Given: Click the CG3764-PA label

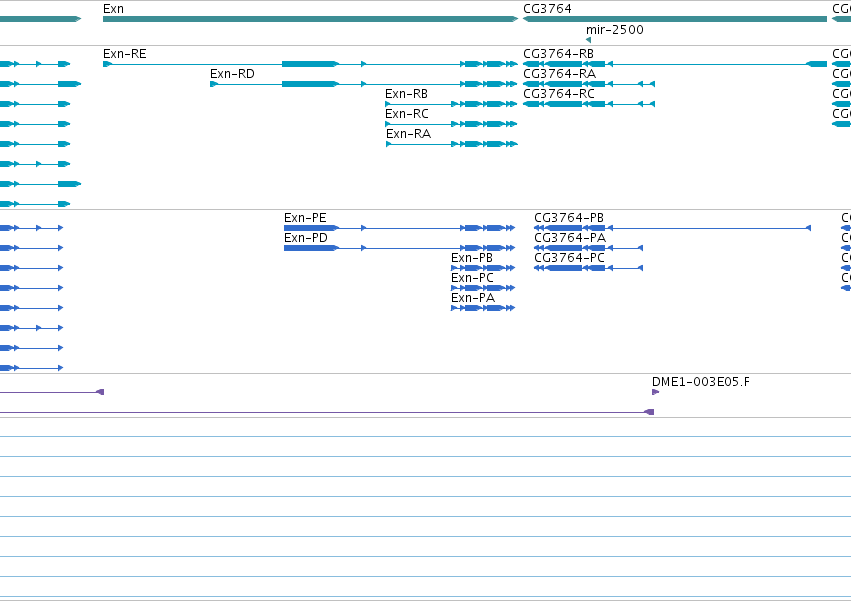Looking at the screenshot, I should (570, 238).
